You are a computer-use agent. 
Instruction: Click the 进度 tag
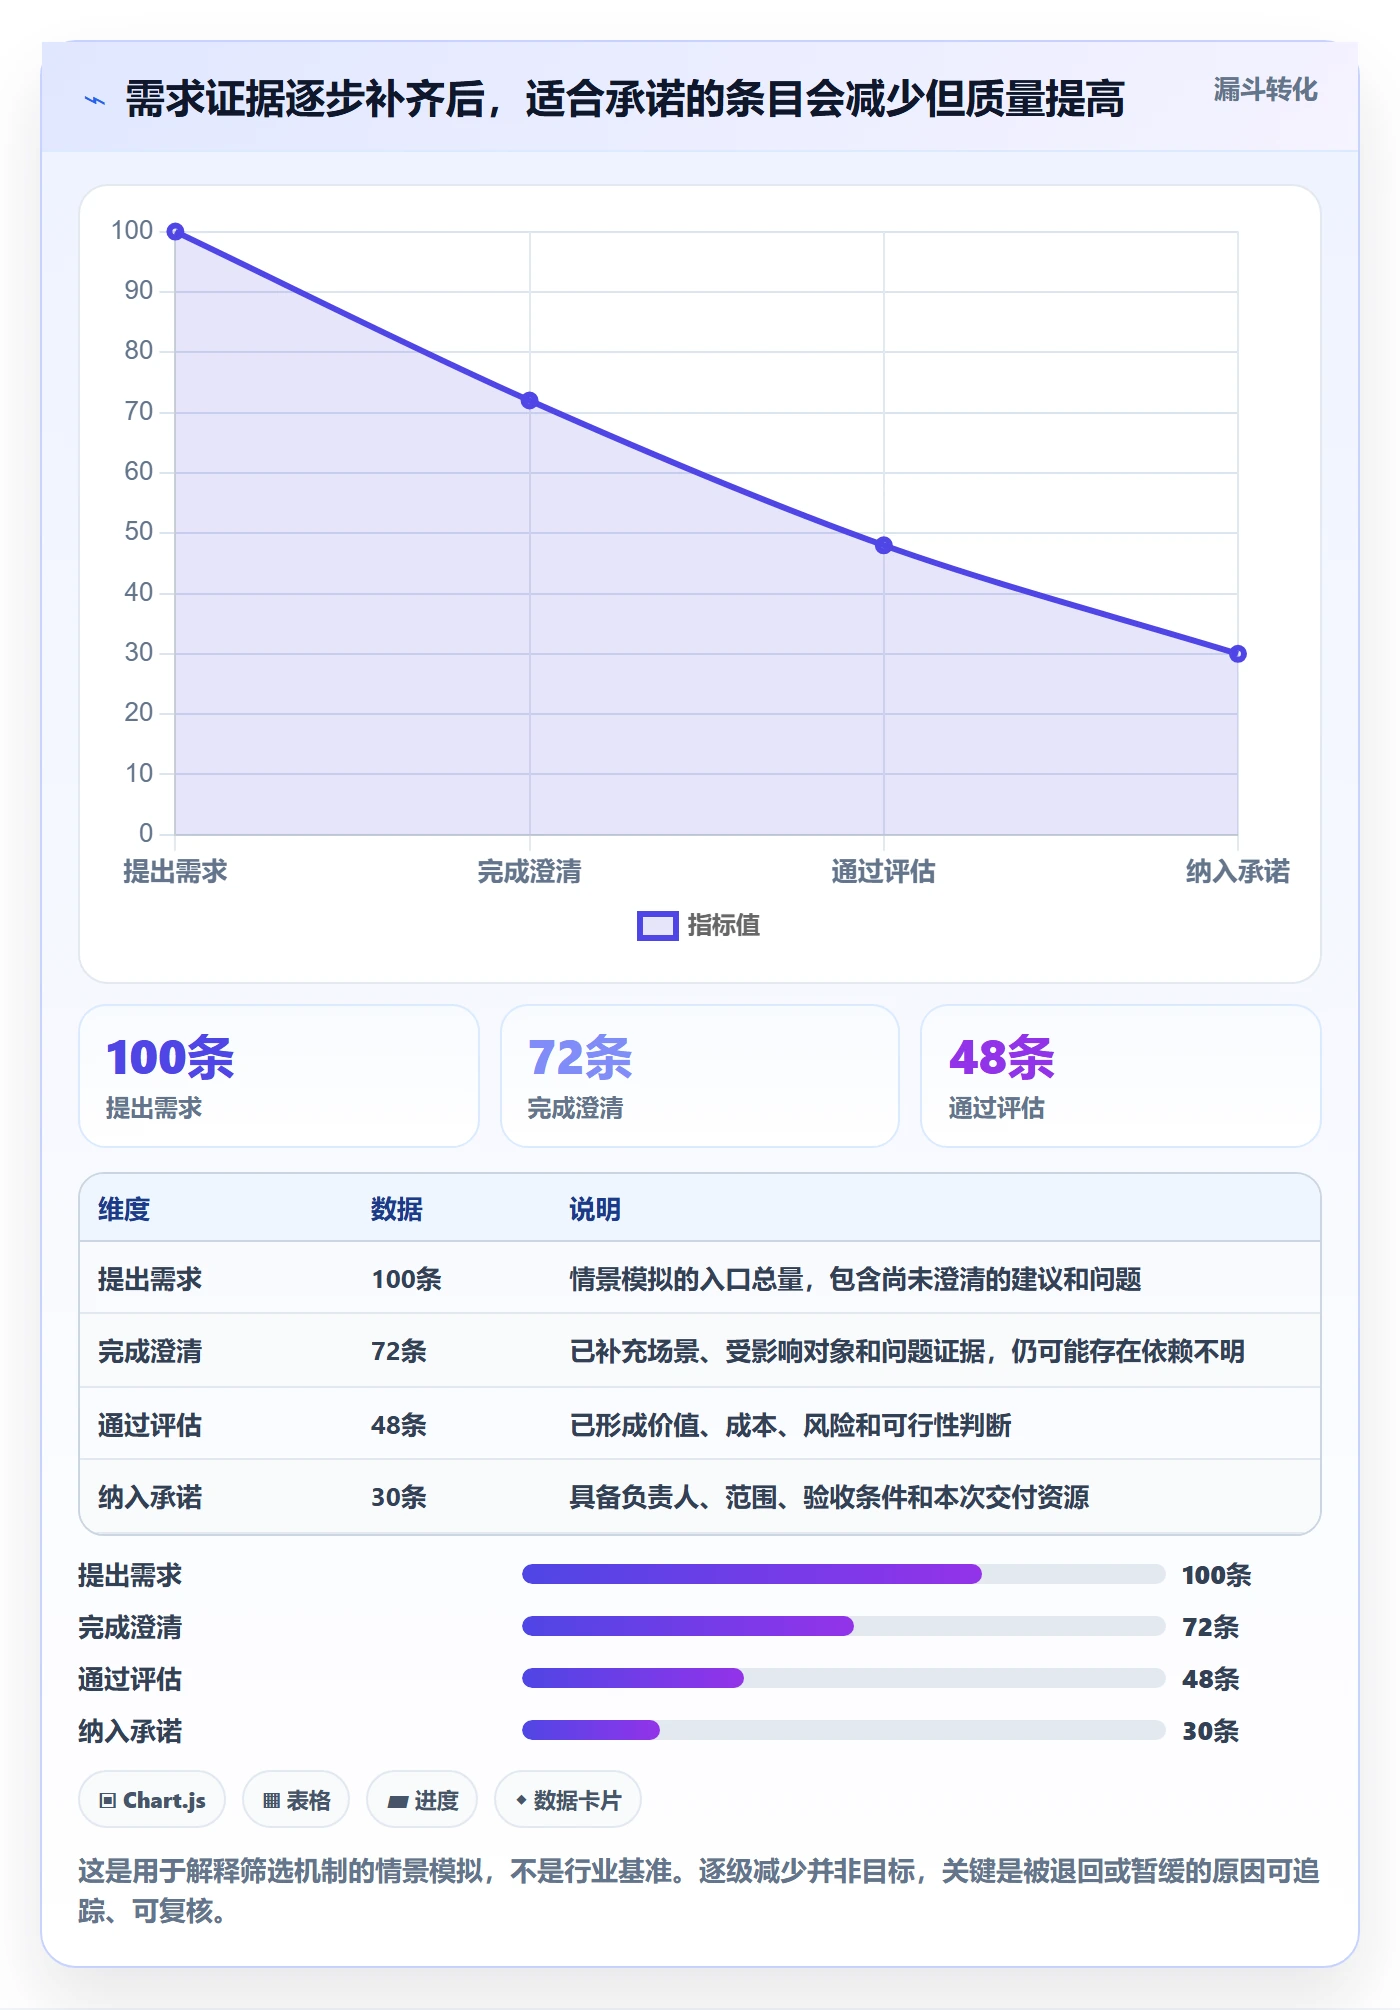422,1800
